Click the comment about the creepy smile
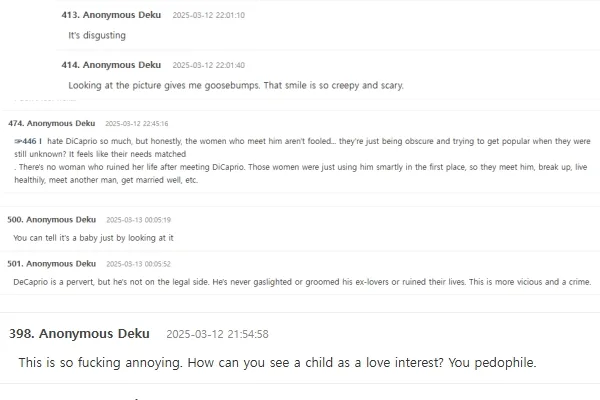The width and height of the screenshot is (600, 400). (x=235, y=85)
